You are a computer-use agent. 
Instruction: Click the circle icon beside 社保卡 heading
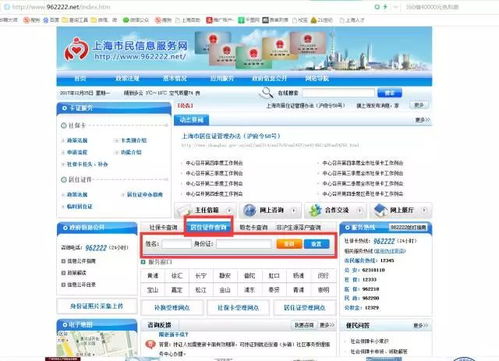[x=64, y=125]
